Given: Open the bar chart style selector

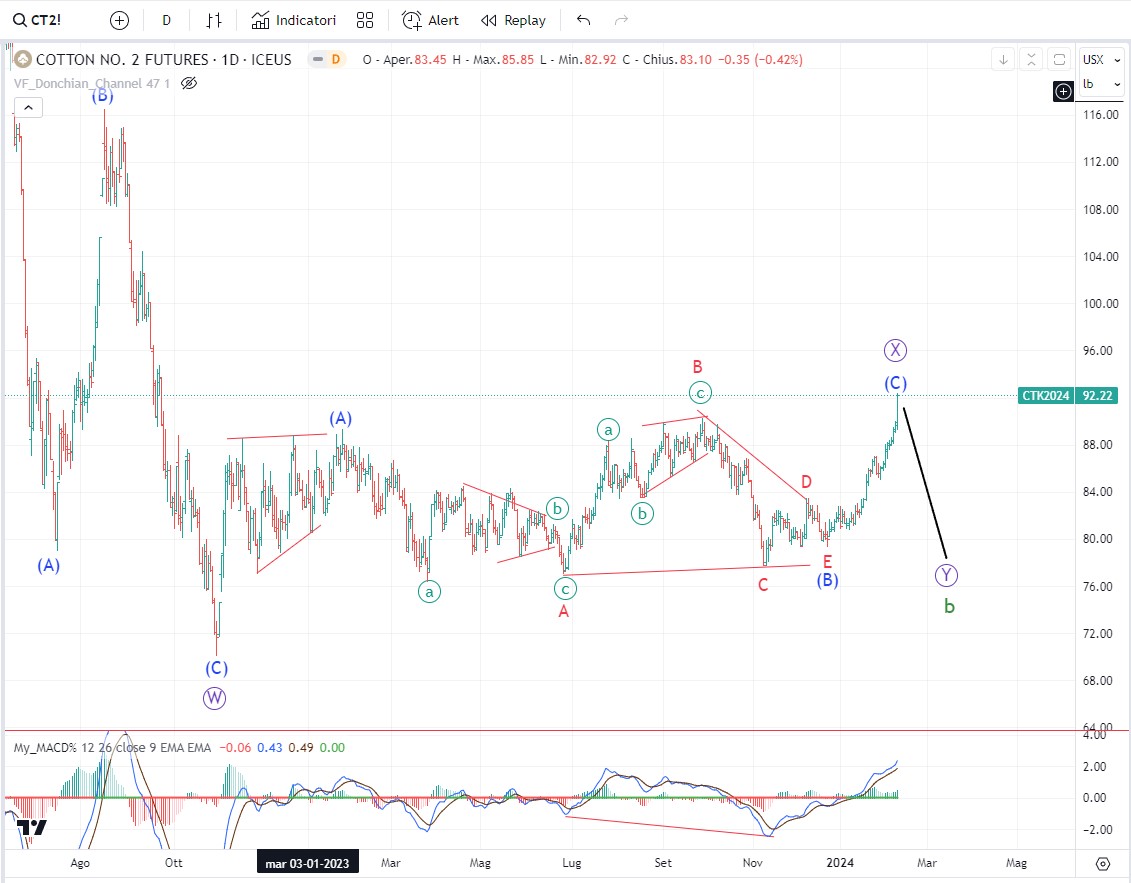Looking at the screenshot, I should tap(214, 20).
